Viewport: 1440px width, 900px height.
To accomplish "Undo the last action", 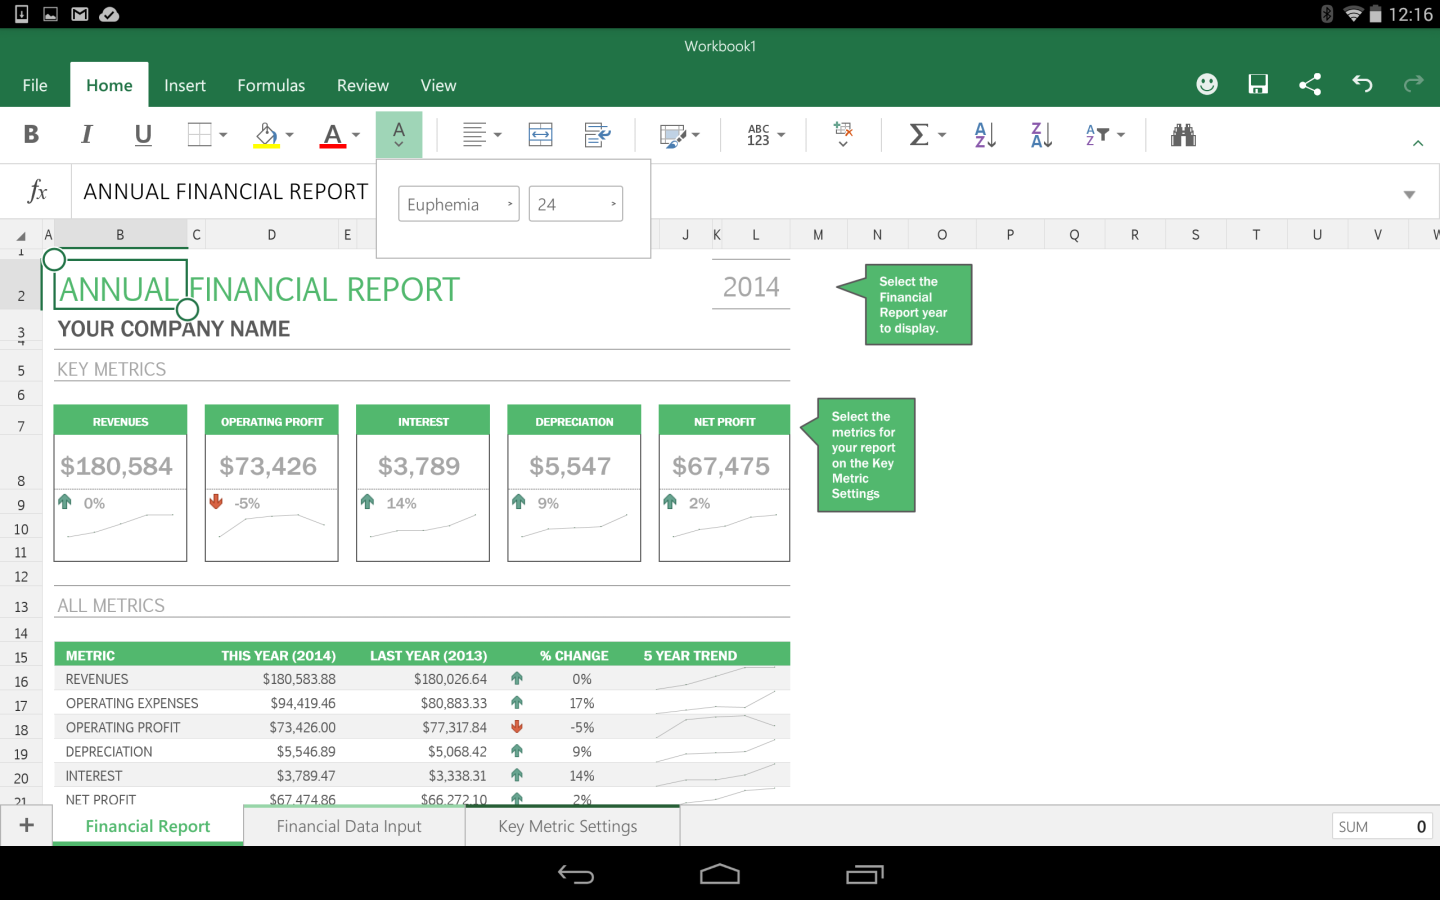I will pyautogui.click(x=1362, y=84).
